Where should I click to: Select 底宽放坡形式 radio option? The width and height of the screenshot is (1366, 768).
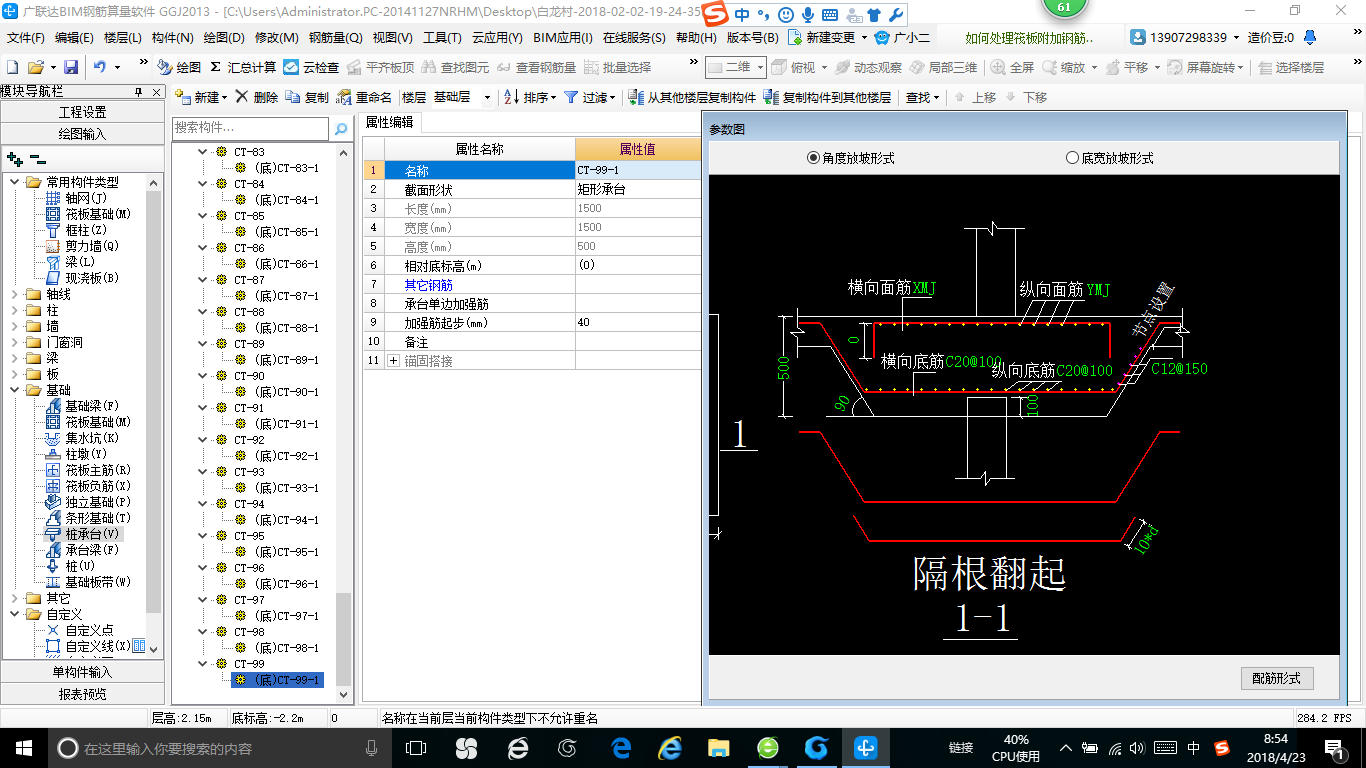tap(1110, 158)
